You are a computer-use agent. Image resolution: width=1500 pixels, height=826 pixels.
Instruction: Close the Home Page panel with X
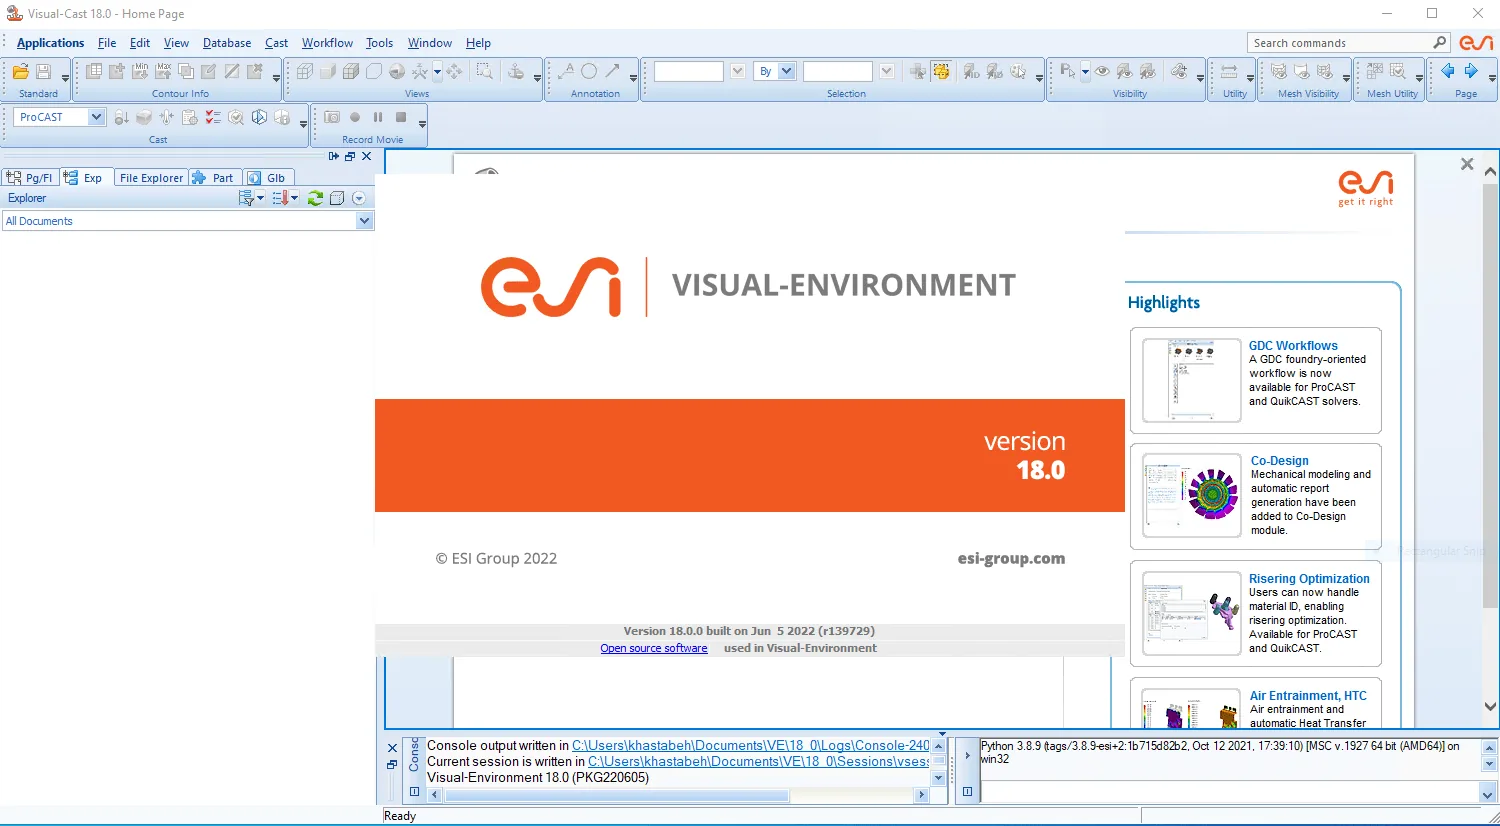tap(1467, 164)
